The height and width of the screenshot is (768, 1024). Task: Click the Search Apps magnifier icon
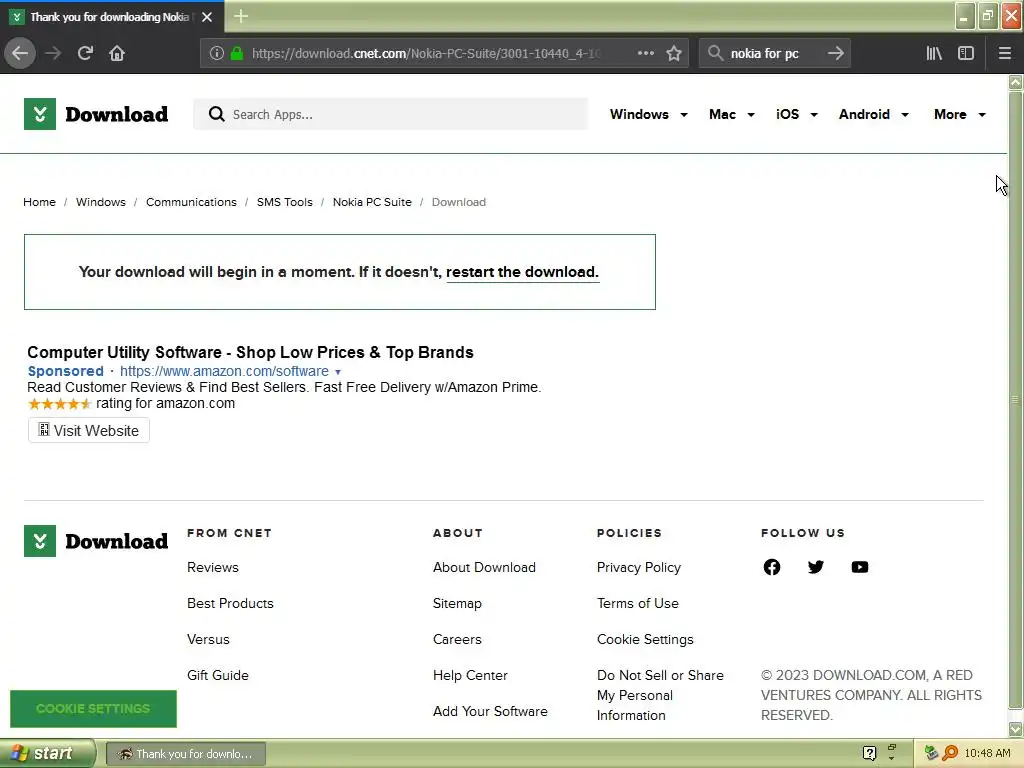click(x=216, y=114)
